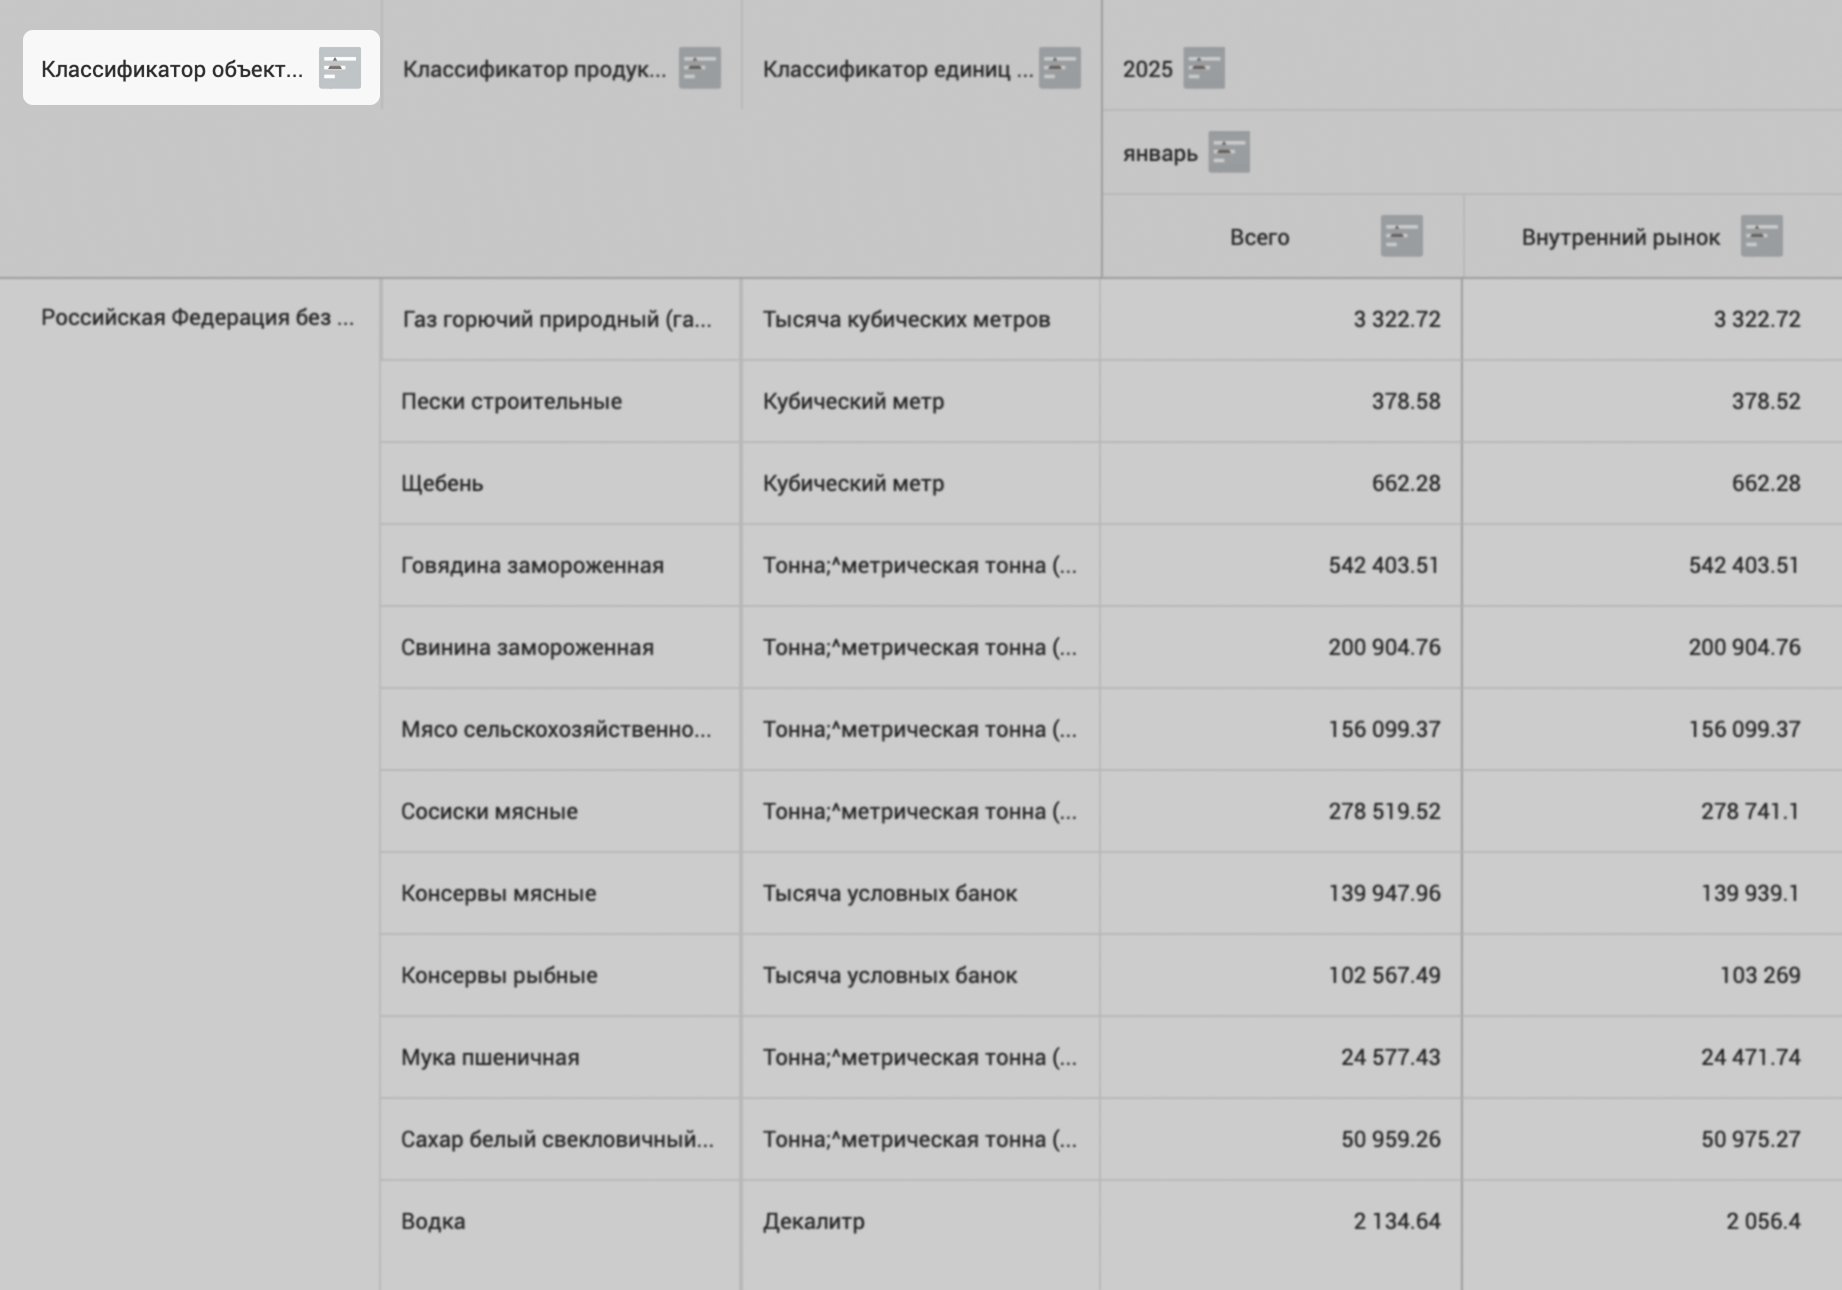Image resolution: width=1842 pixels, height=1290 pixels.
Task: Click filter icon next to Классификатор объект
Action: click(x=339, y=68)
